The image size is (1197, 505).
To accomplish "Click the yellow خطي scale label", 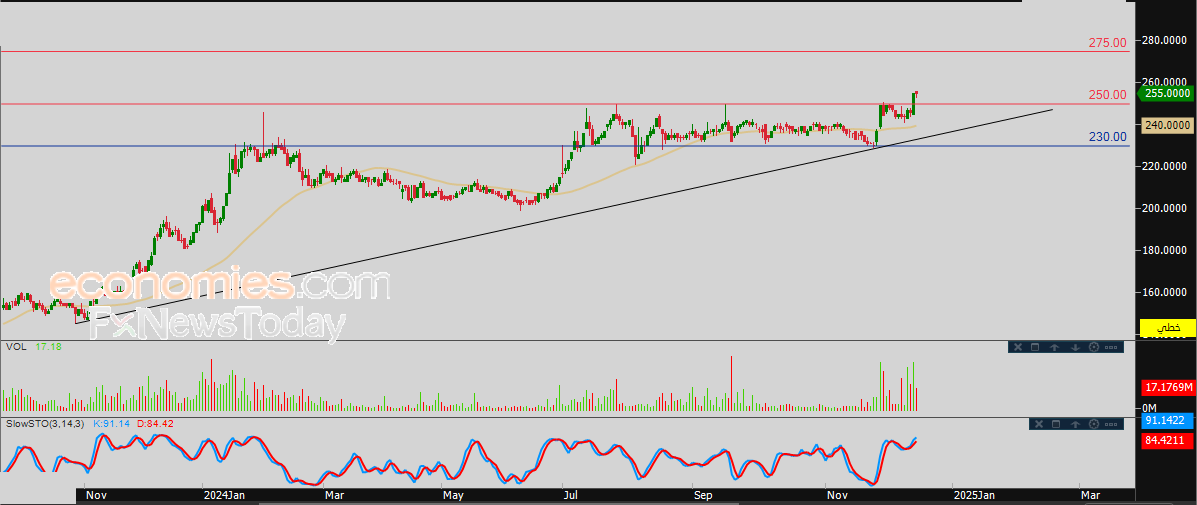I will click(x=1167, y=327).
